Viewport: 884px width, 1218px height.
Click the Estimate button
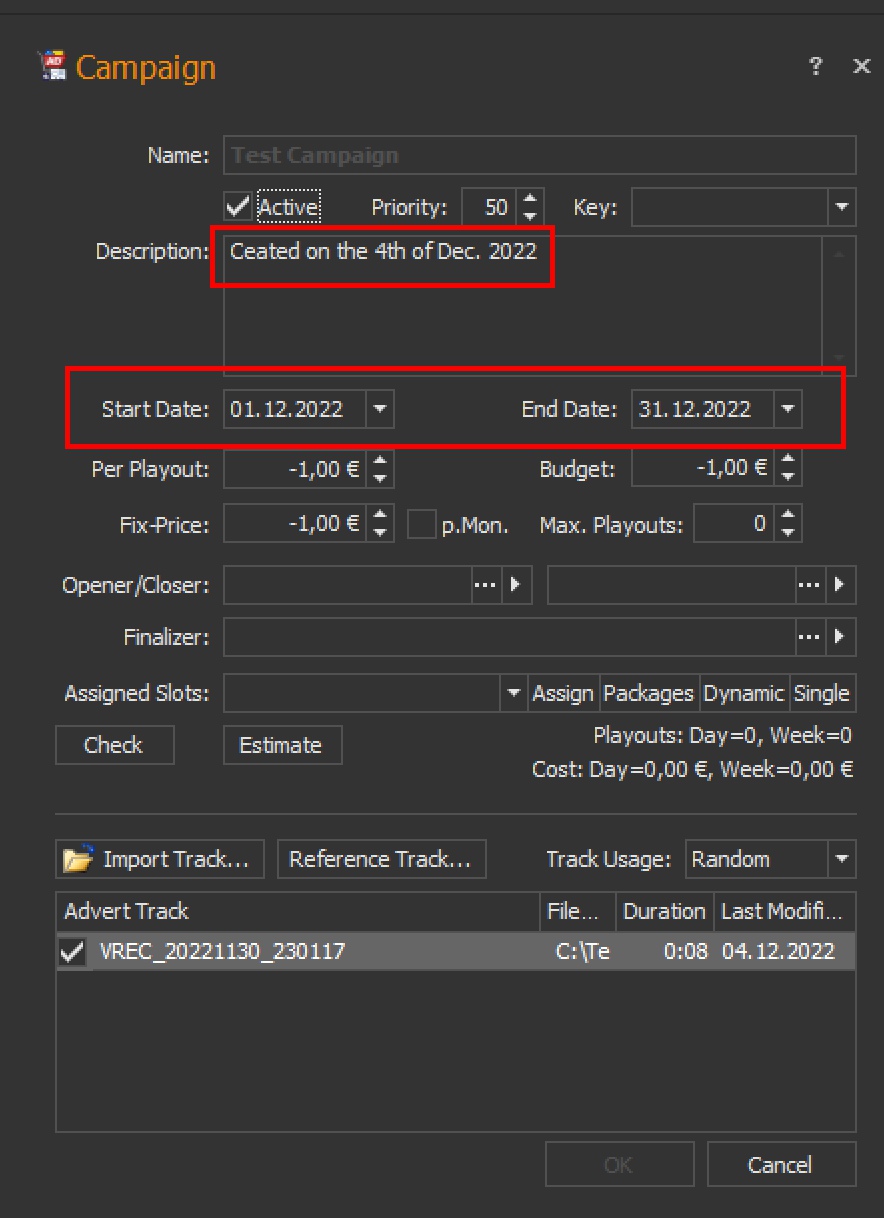pyautogui.click(x=282, y=745)
